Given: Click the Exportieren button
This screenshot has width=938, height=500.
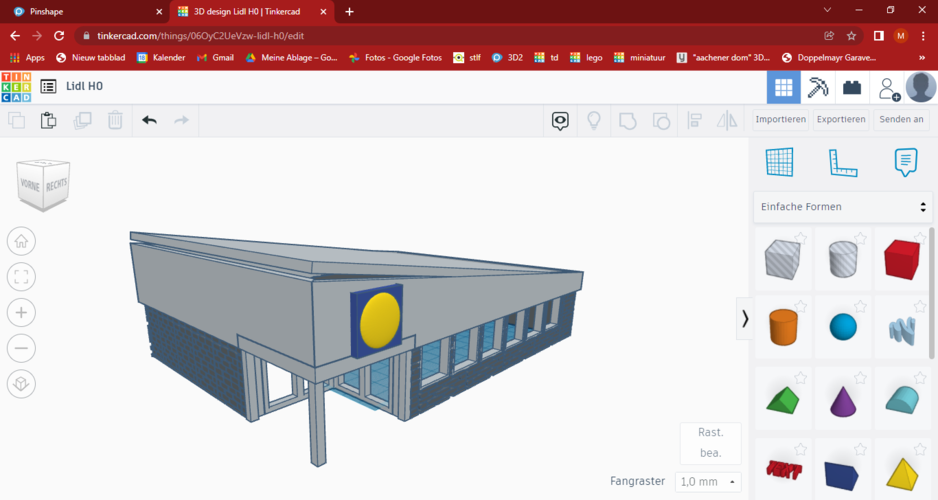Looking at the screenshot, I should click(x=841, y=120).
